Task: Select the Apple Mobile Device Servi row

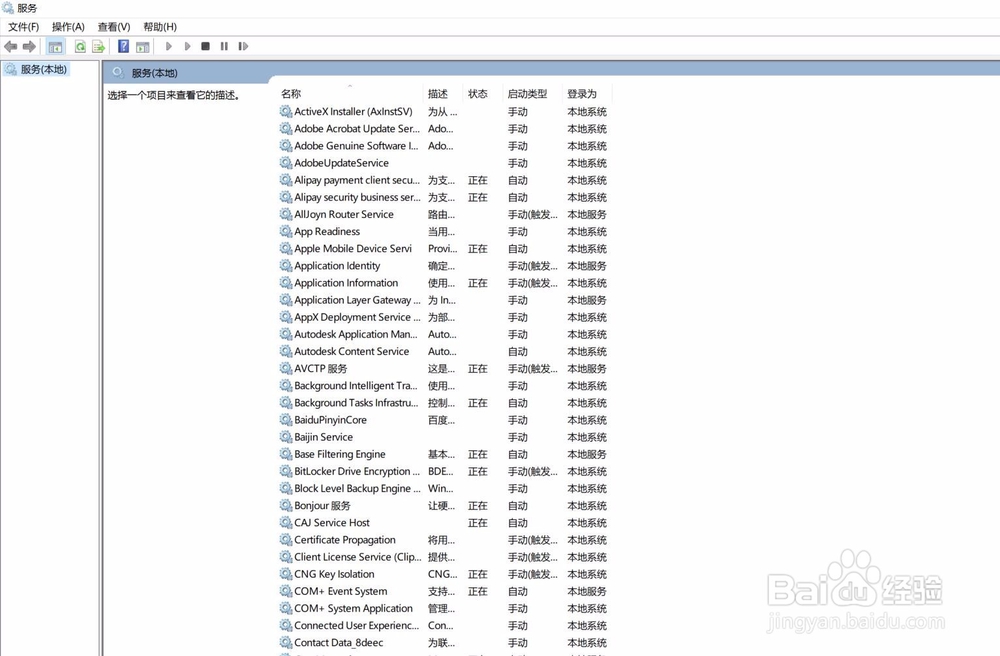Action: (445, 249)
